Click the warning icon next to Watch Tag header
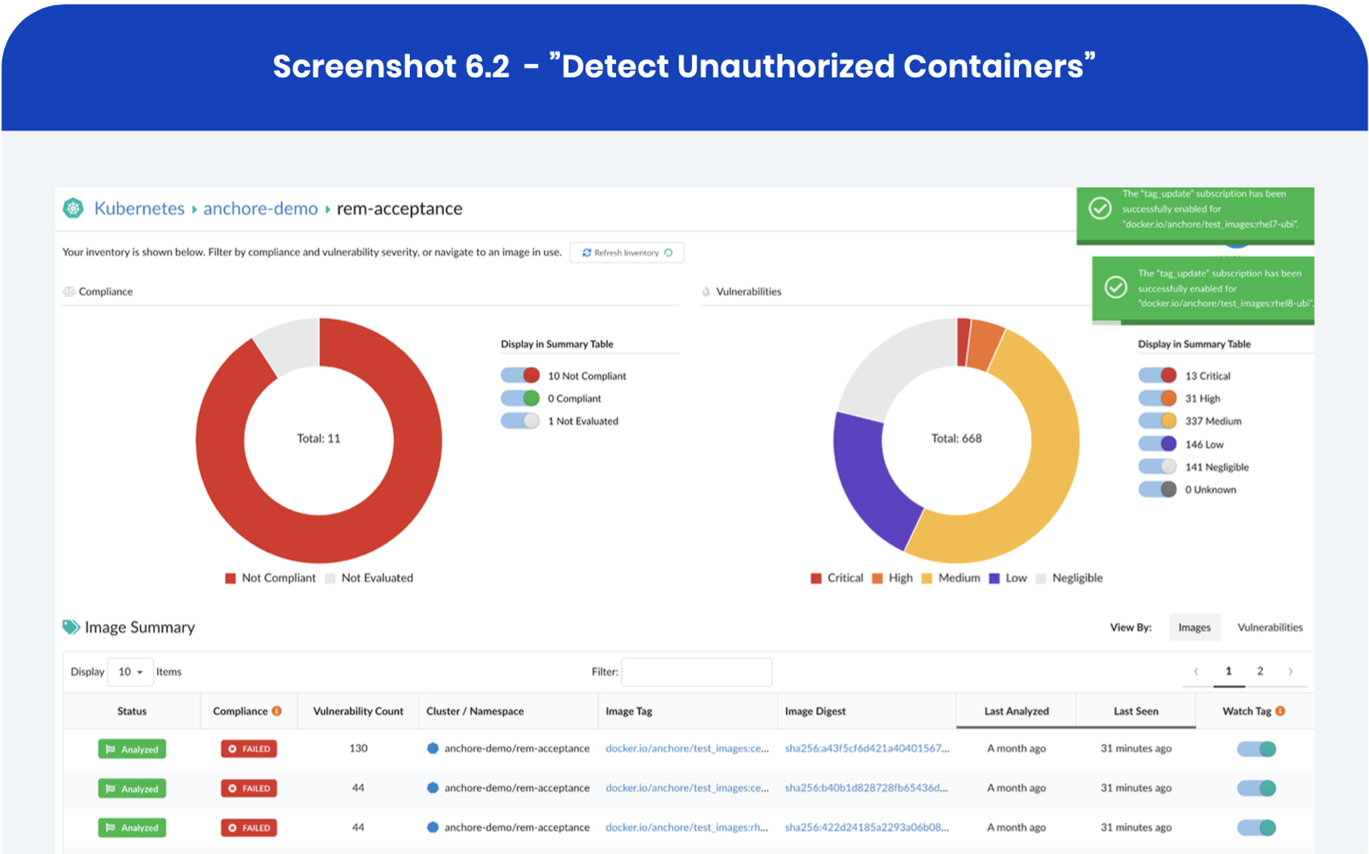 click(x=1283, y=710)
